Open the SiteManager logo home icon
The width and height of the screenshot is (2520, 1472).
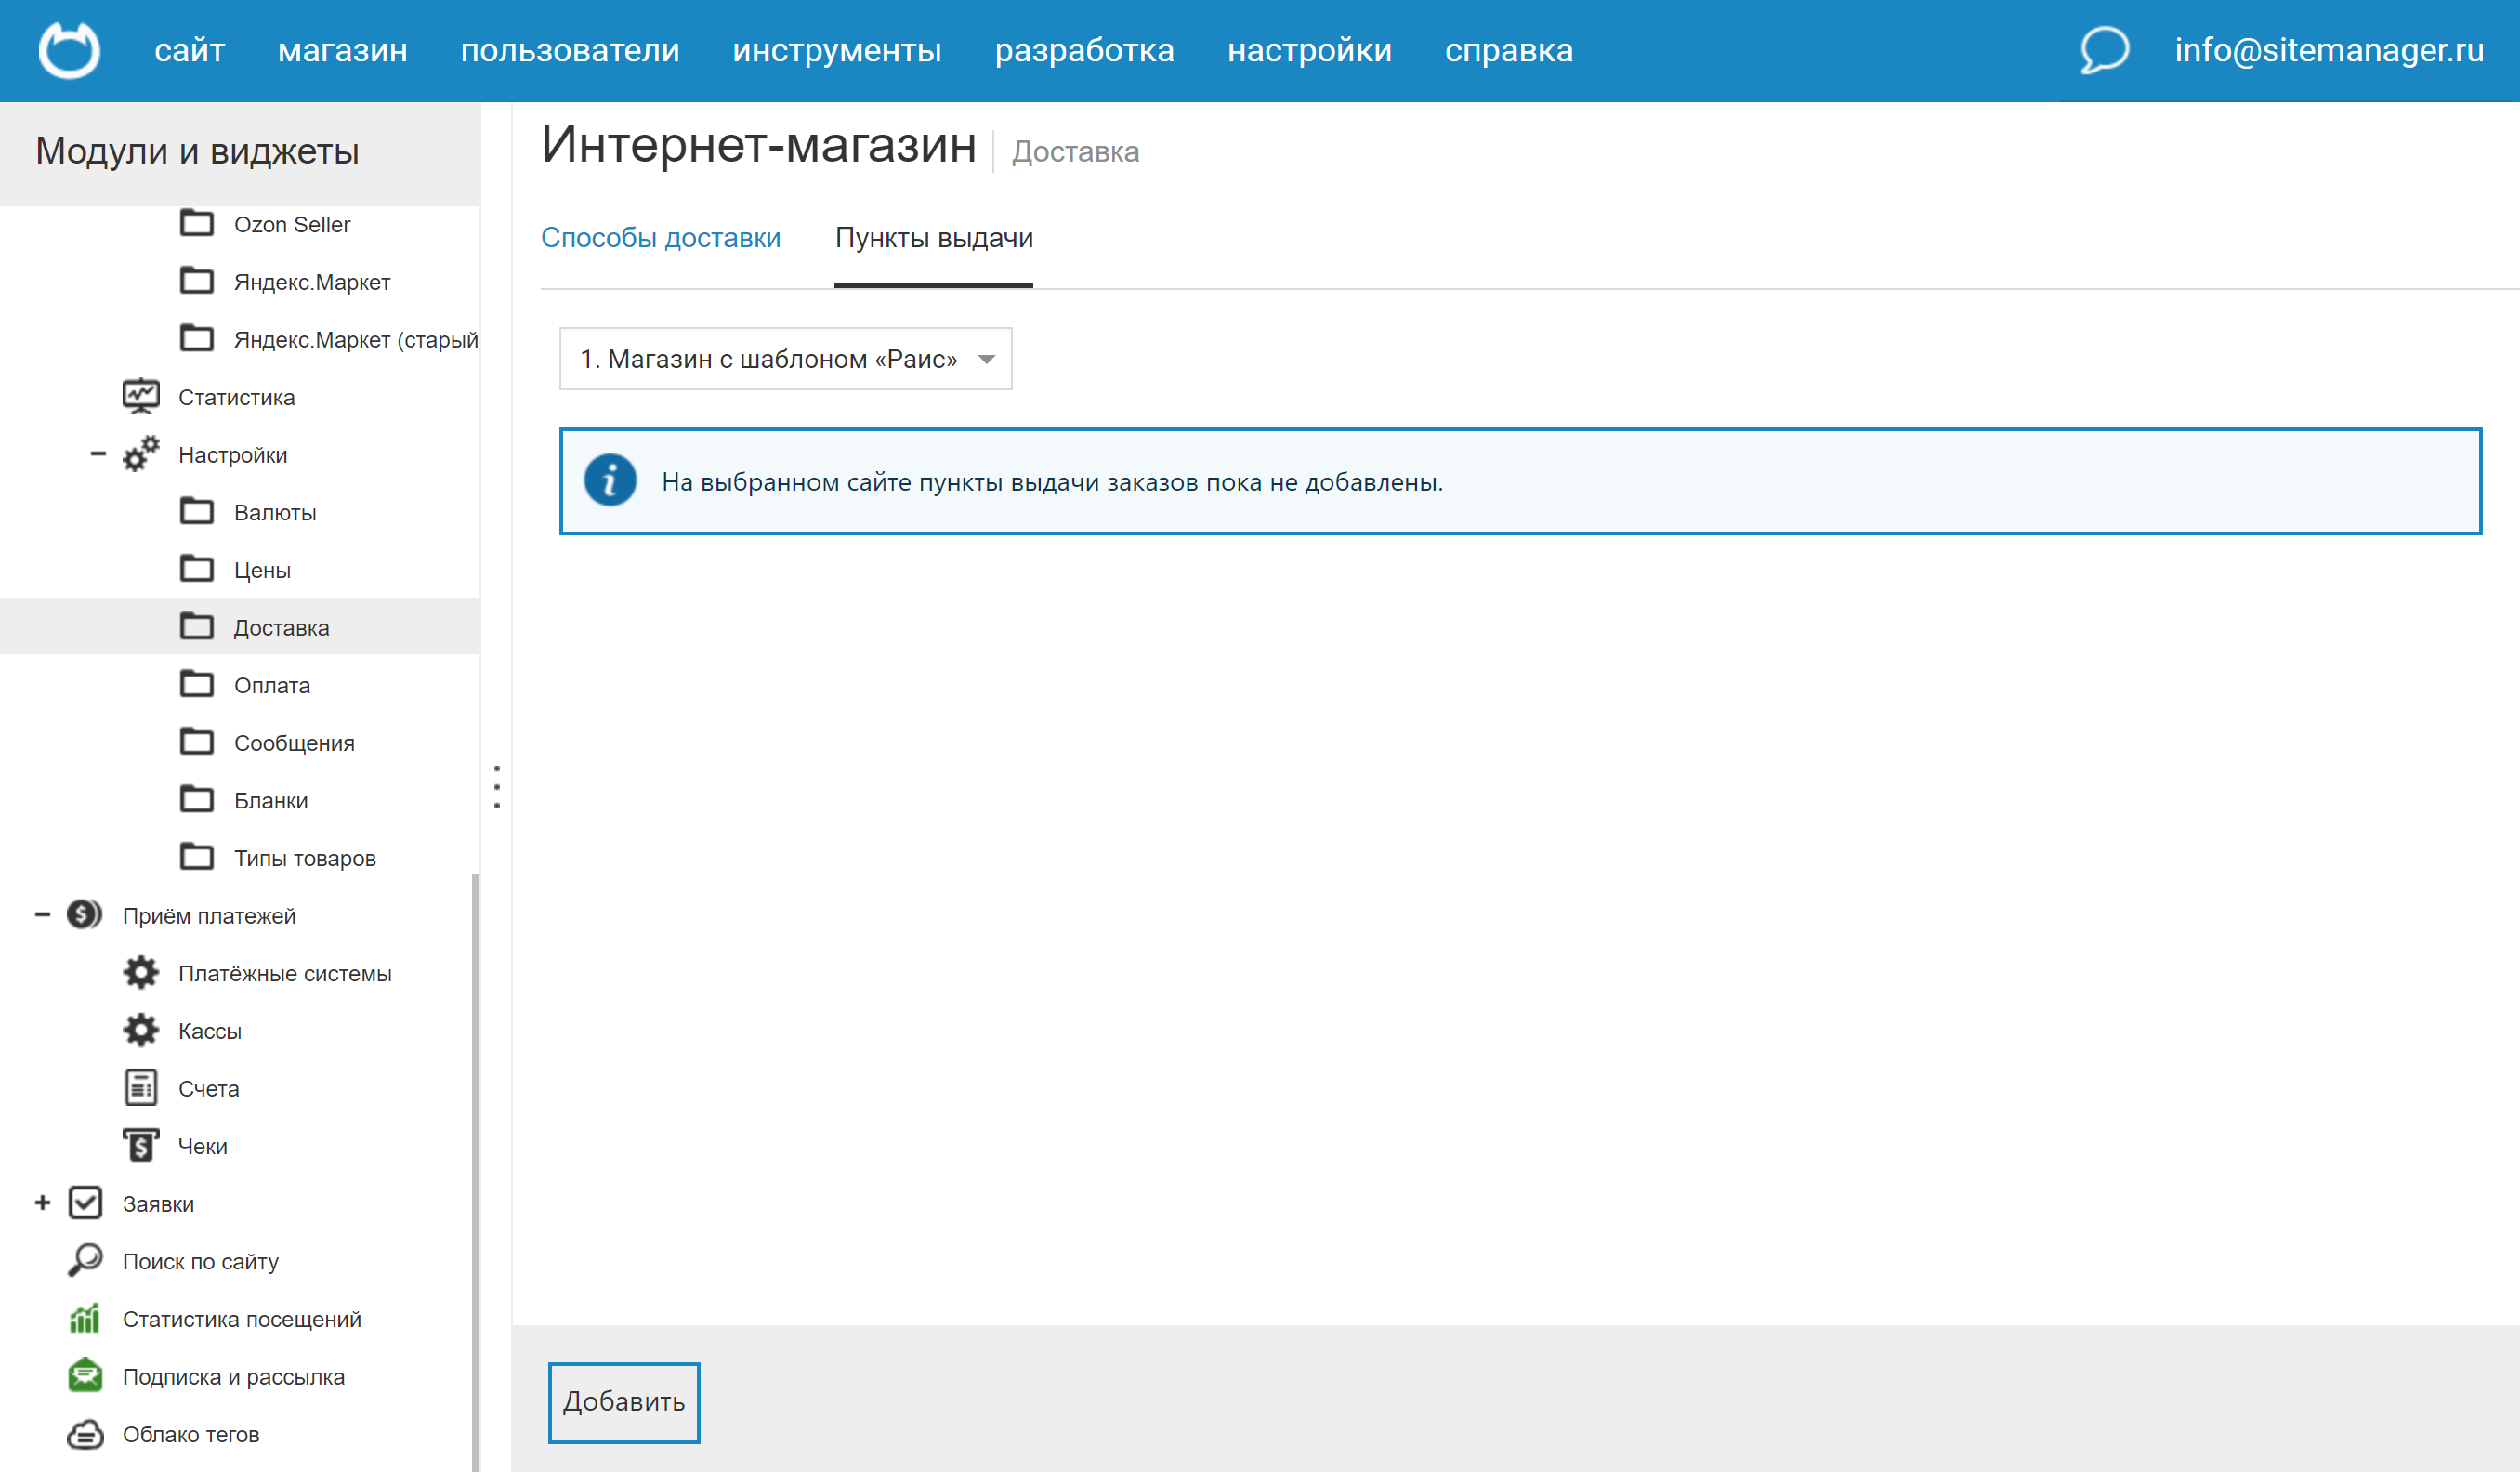tap(69, 50)
